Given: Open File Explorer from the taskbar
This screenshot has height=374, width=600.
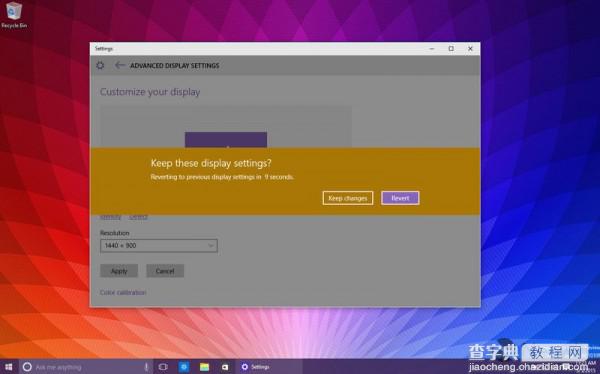Looking at the screenshot, I should tap(204, 367).
